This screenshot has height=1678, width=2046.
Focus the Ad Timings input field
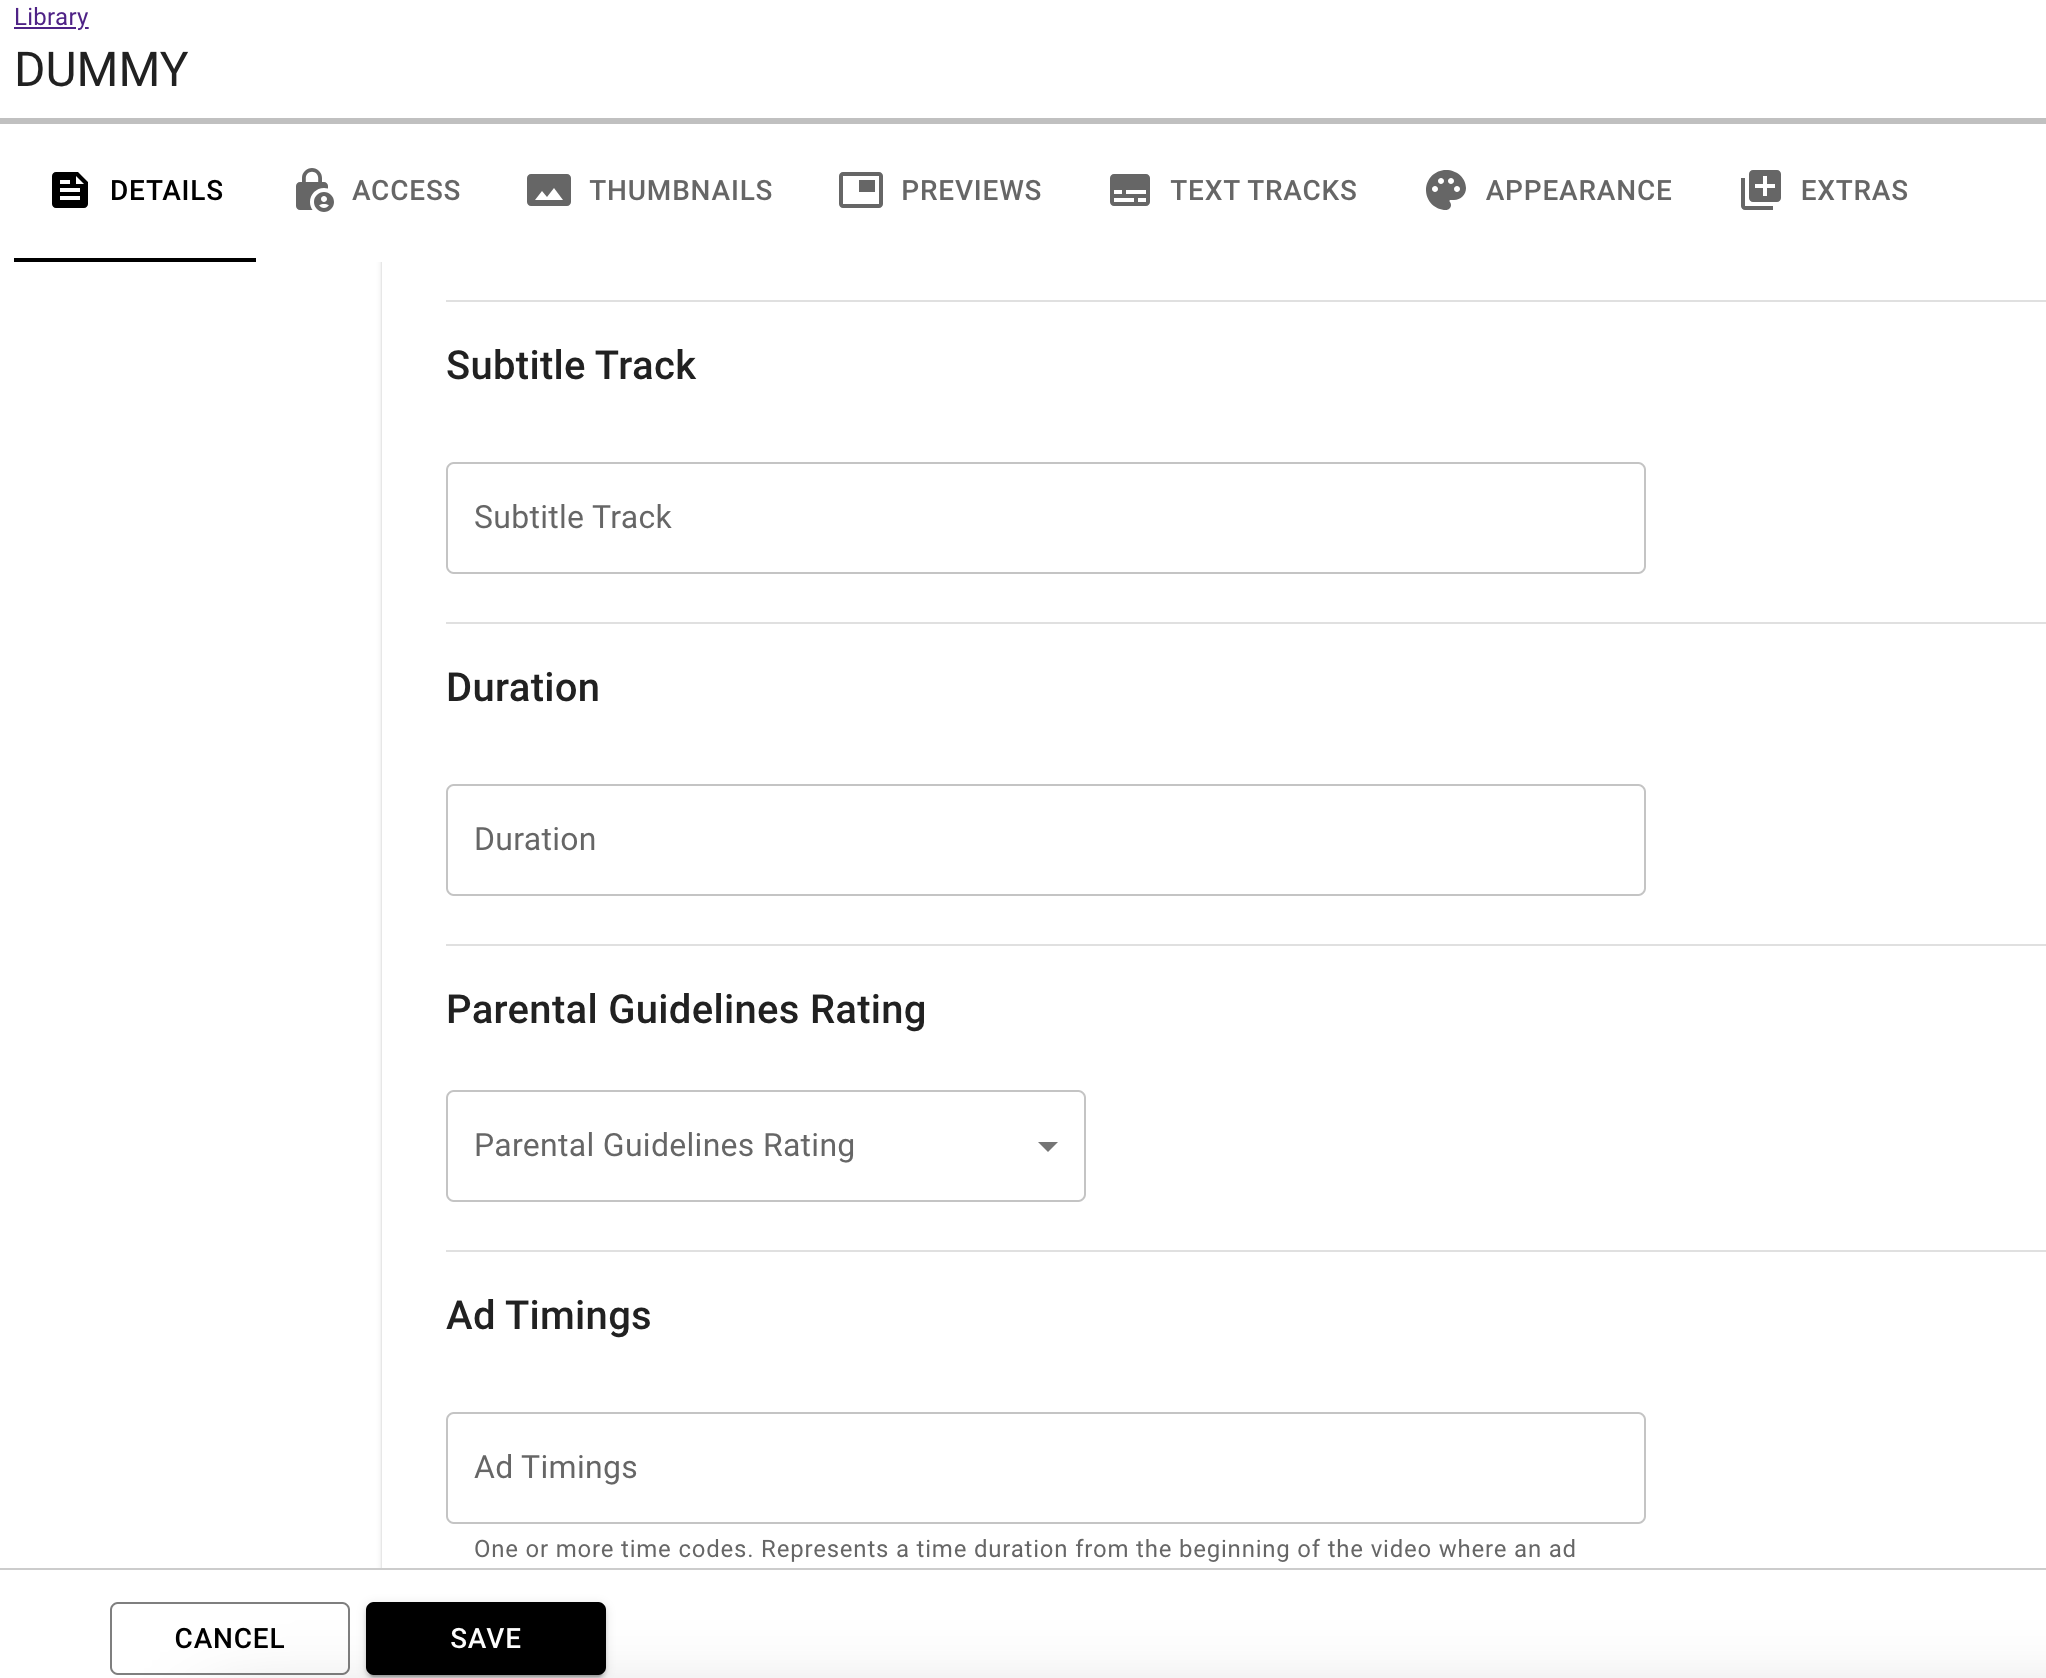pos(1046,1468)
